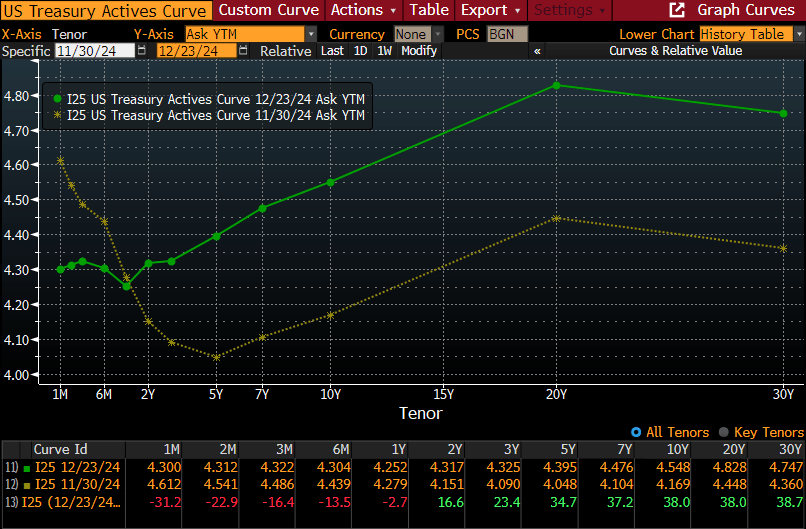Open calendar picker beside 11/30/24 date

click(141, 50)
